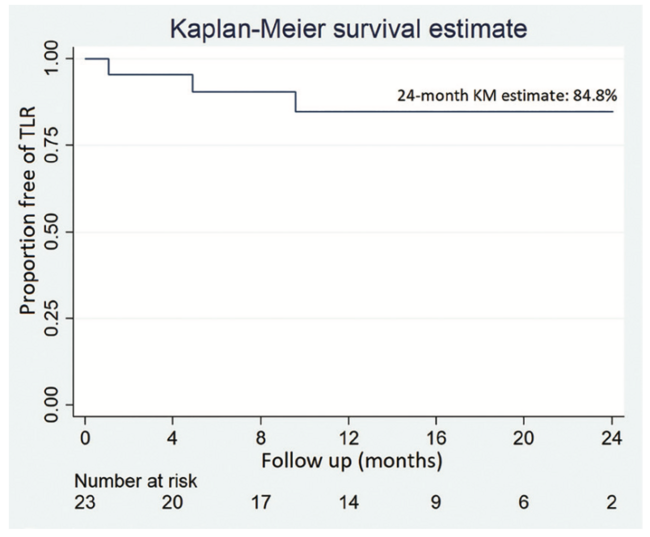This screenshot has width=650, height=537.
Task: Click the x-axis tick label 16
Action: coord(436,439)
